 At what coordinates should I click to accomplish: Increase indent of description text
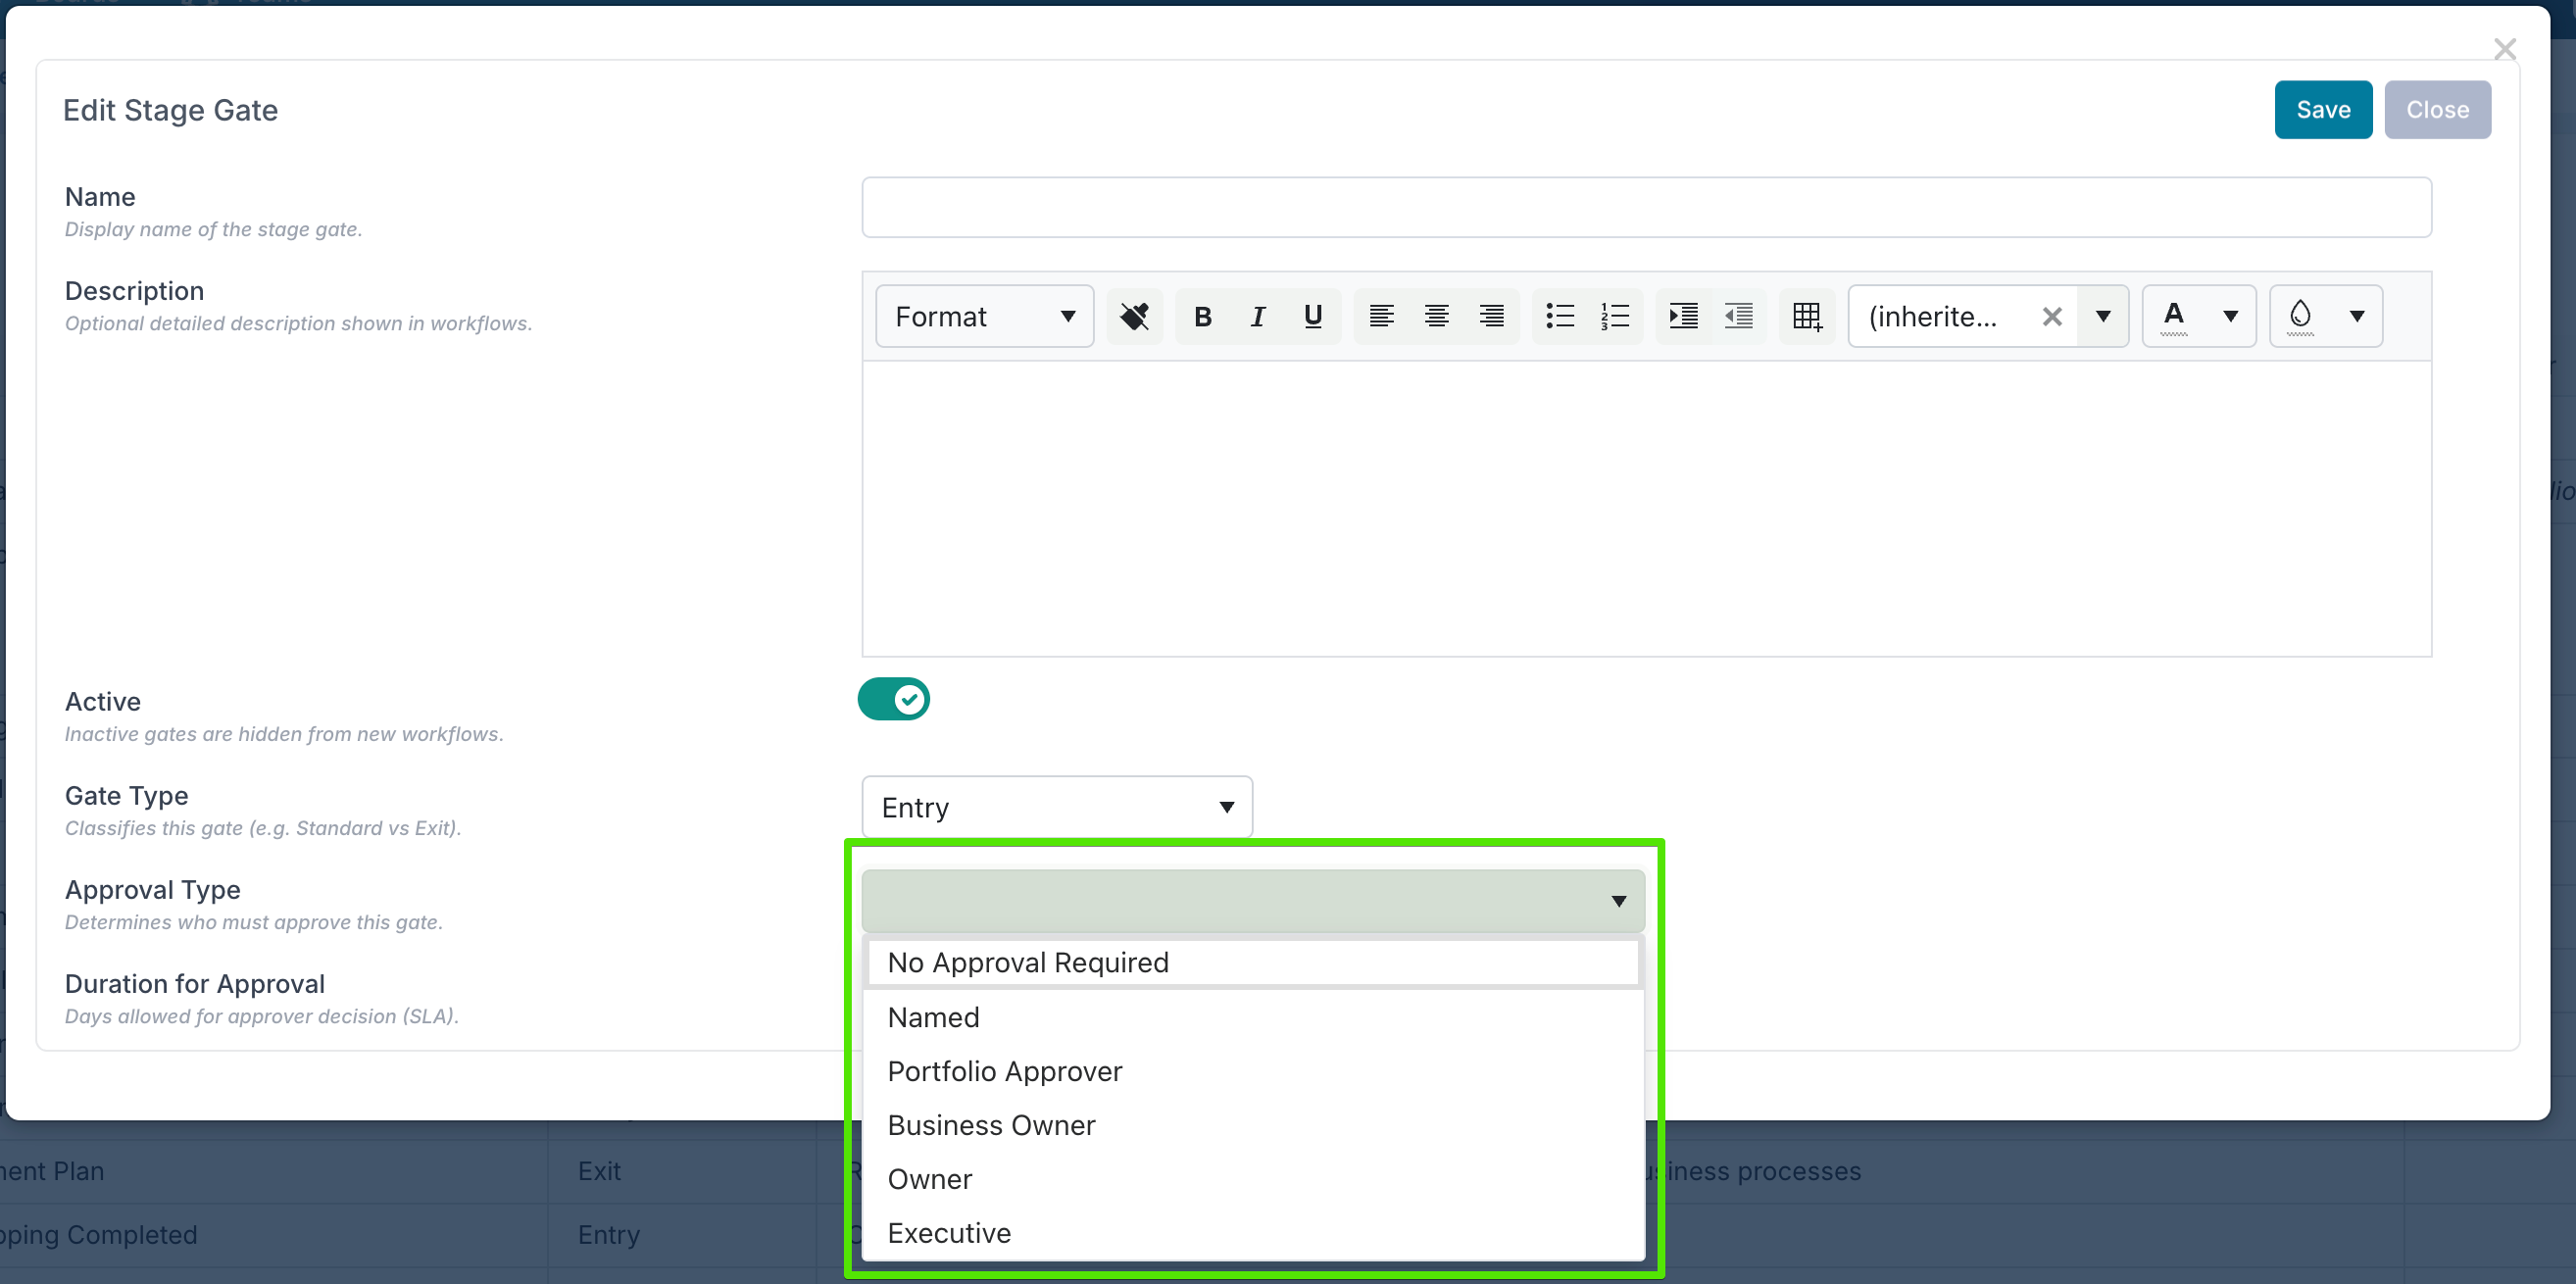coord(1683,317)
